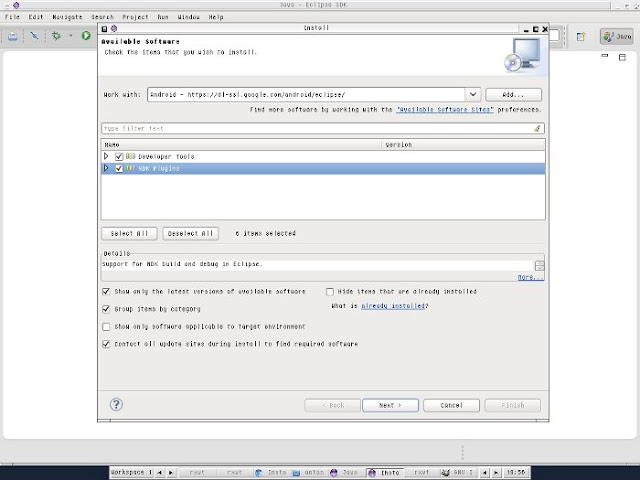Click the anton folder item in taskbar
Viewport: 640px width, 480px height.
[x=308, y=472]
